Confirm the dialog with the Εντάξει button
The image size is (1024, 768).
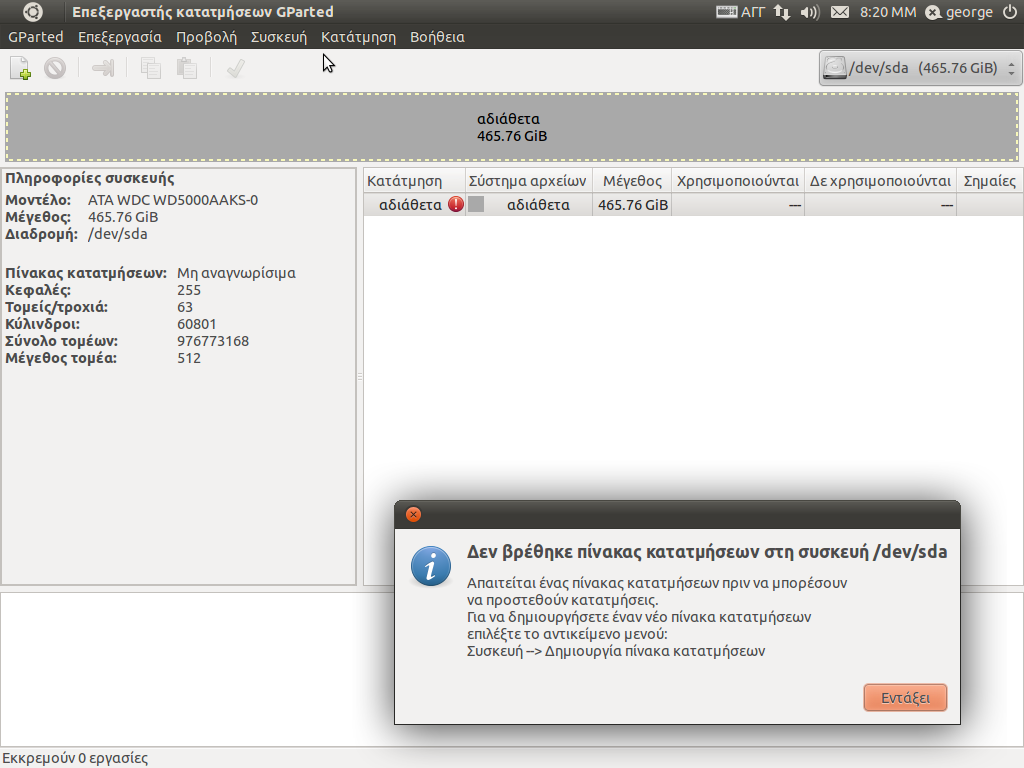[905, 697]
